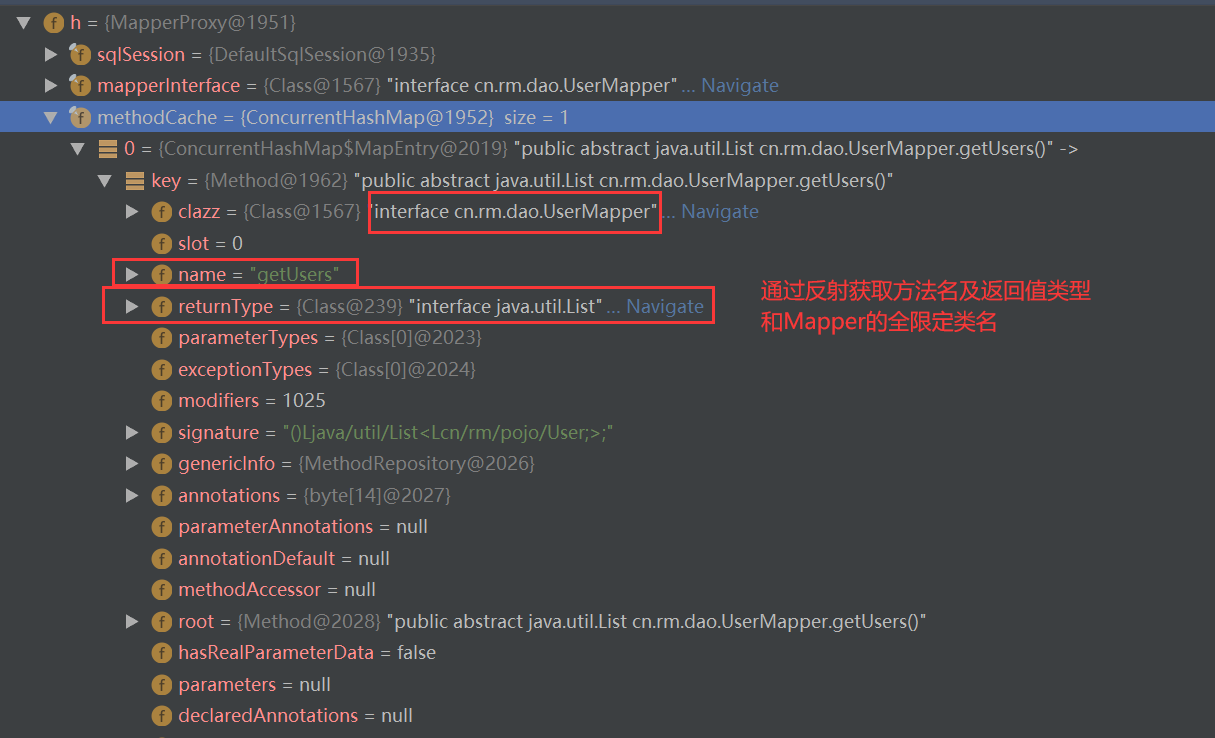Click field icon of h variable
This screenshot has height=738, width=1215.
pos(54,22)
